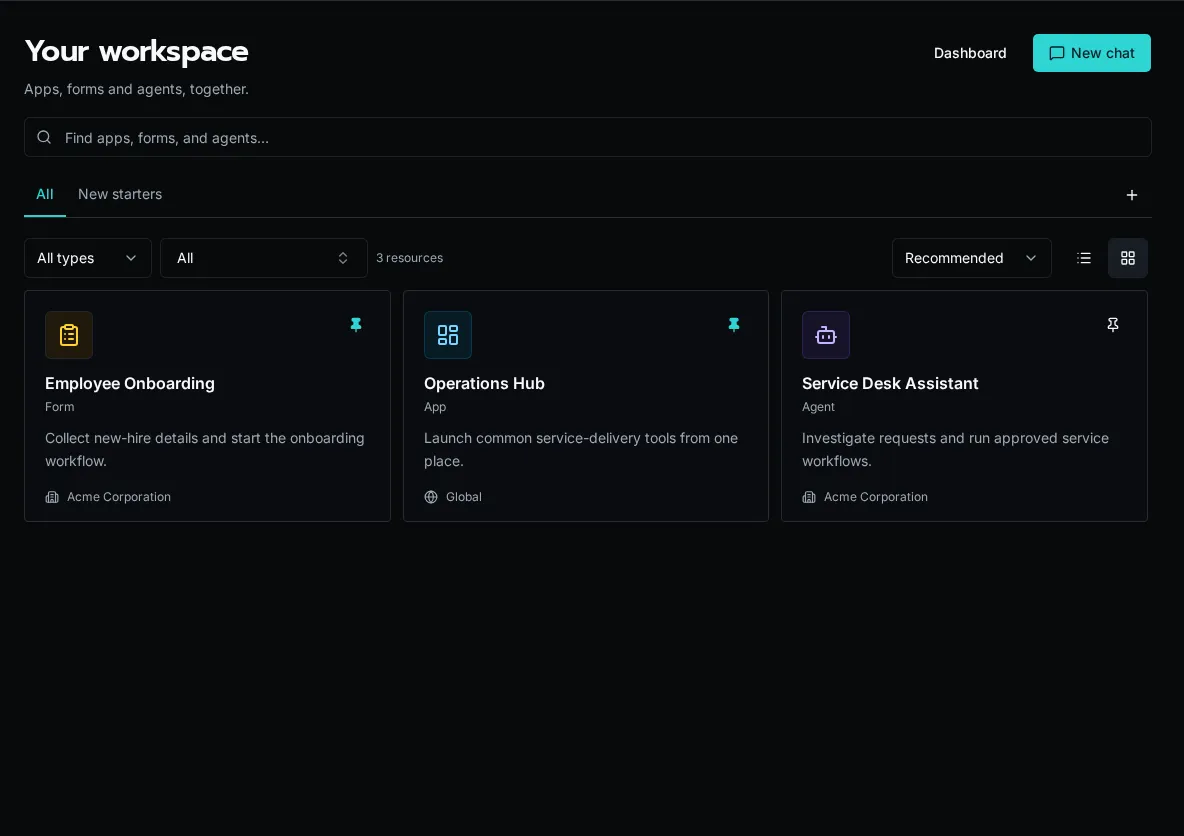
Task: Click the building icon beside Employee Onboarding's Acme Corporation
Action: coord(52,497)
